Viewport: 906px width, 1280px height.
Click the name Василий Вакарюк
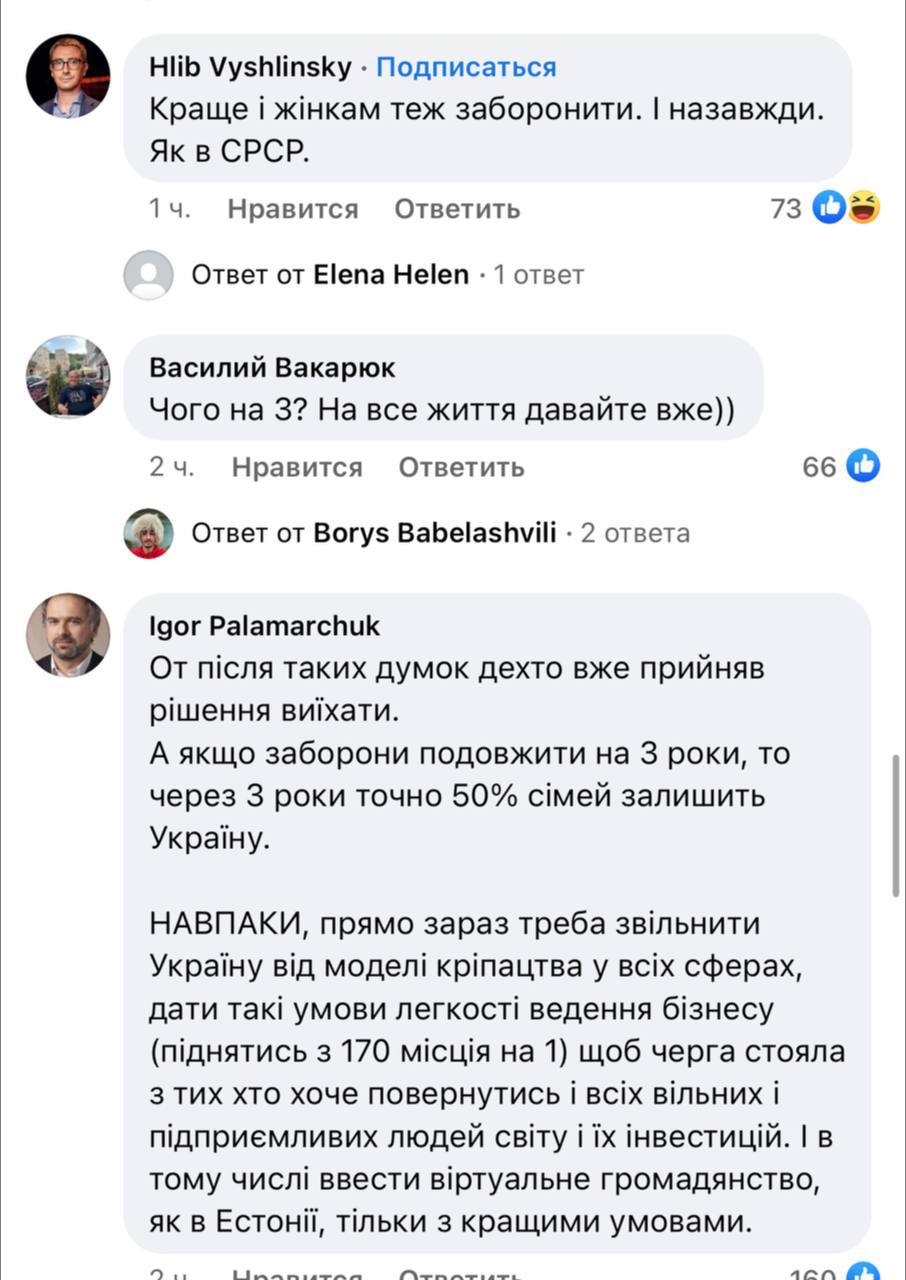[272, 368]
